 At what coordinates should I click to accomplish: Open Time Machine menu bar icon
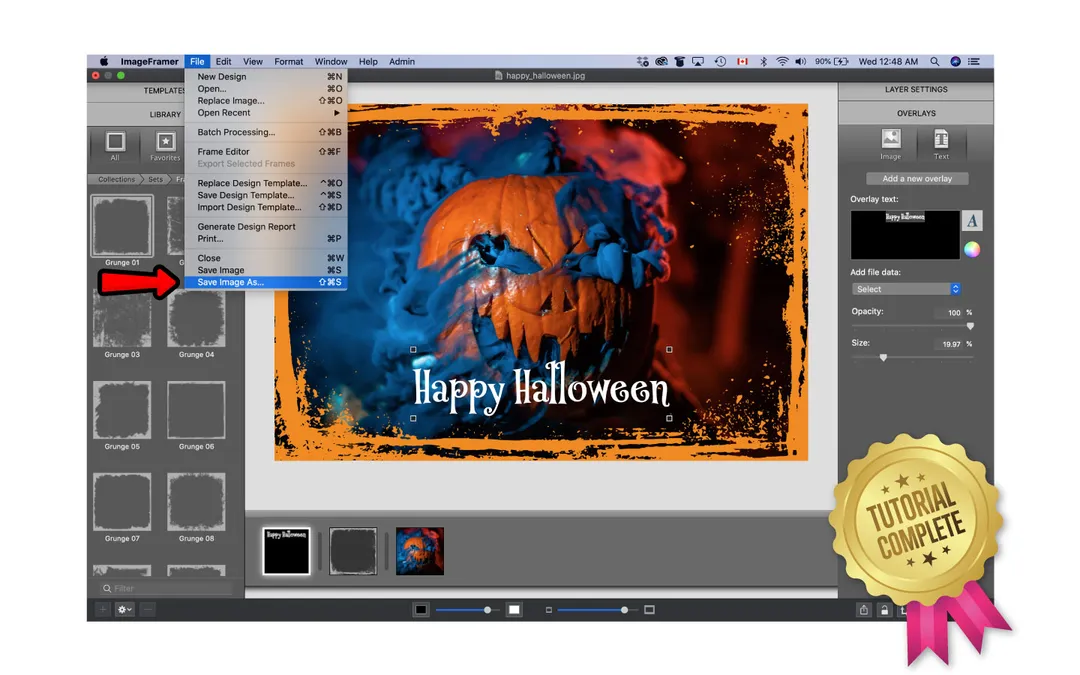[x=720, y=61]
